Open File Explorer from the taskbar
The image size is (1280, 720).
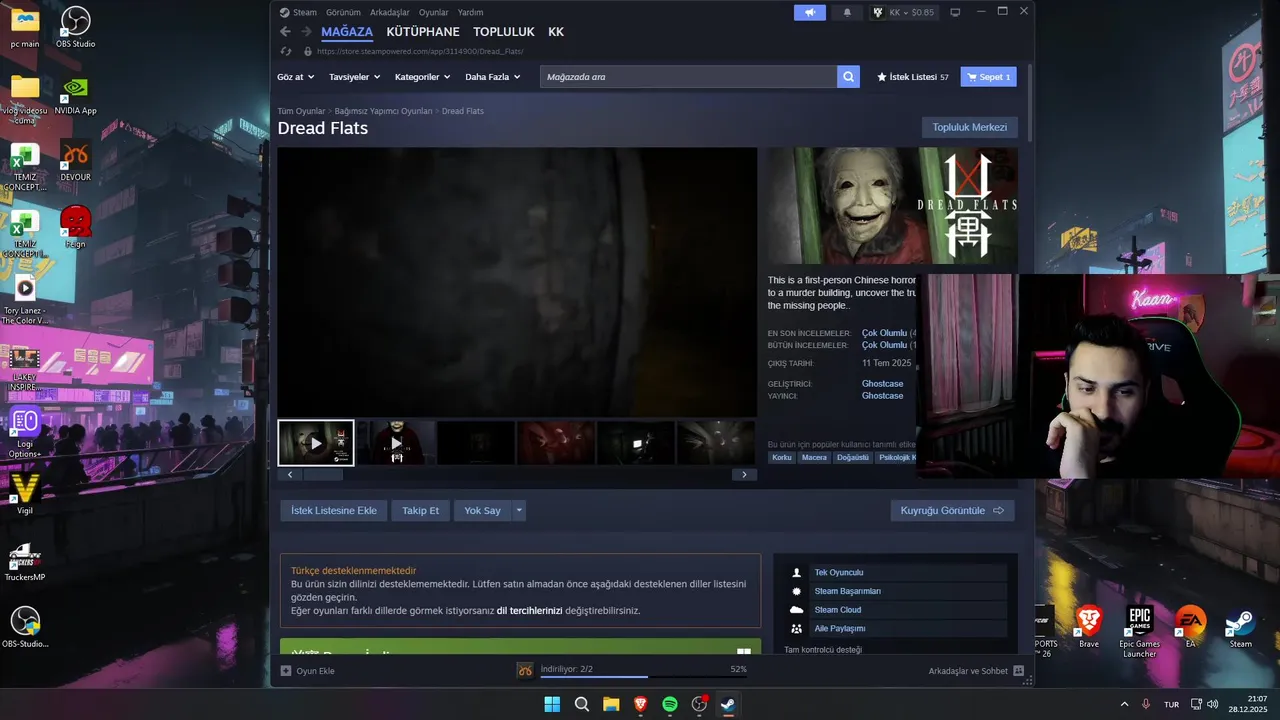tap(611, 704)
